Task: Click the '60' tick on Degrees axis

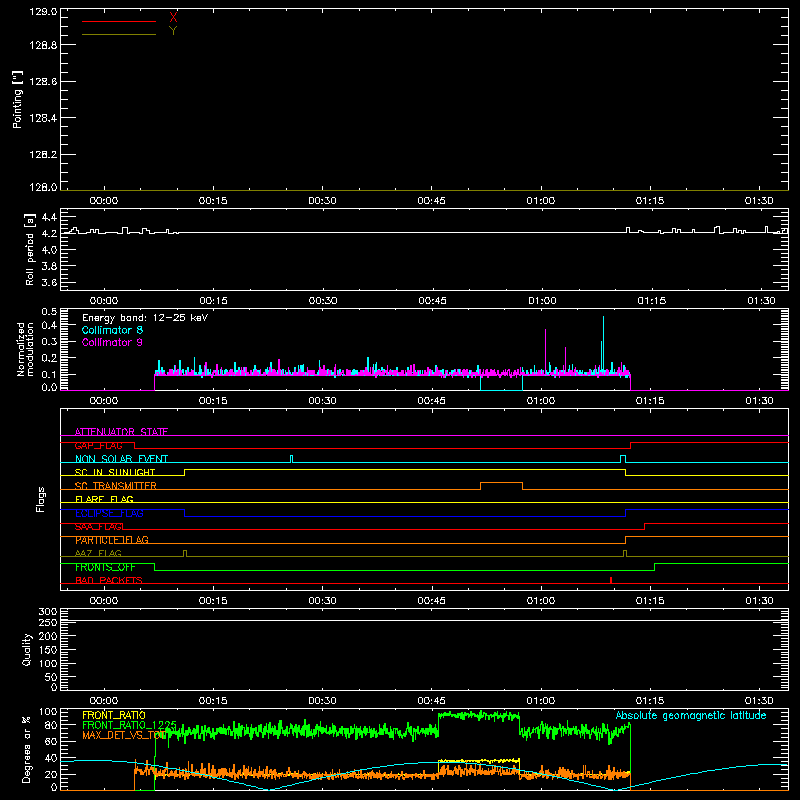Action: (x=51, y=741)
